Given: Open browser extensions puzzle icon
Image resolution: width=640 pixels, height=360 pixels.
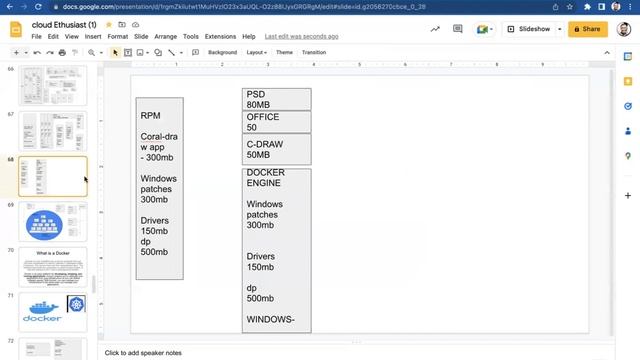Looking at the screenshot, I should point(587,7).
